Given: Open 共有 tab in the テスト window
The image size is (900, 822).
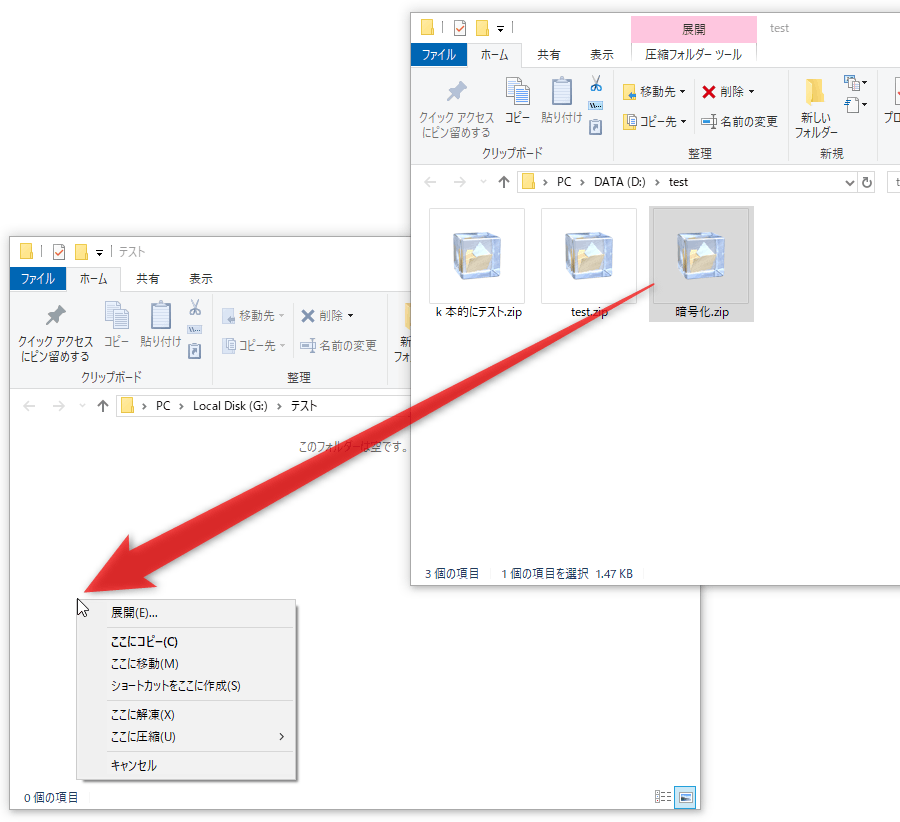Looking at the screenshot, I should pyautogui.click(x=148, y=279).
